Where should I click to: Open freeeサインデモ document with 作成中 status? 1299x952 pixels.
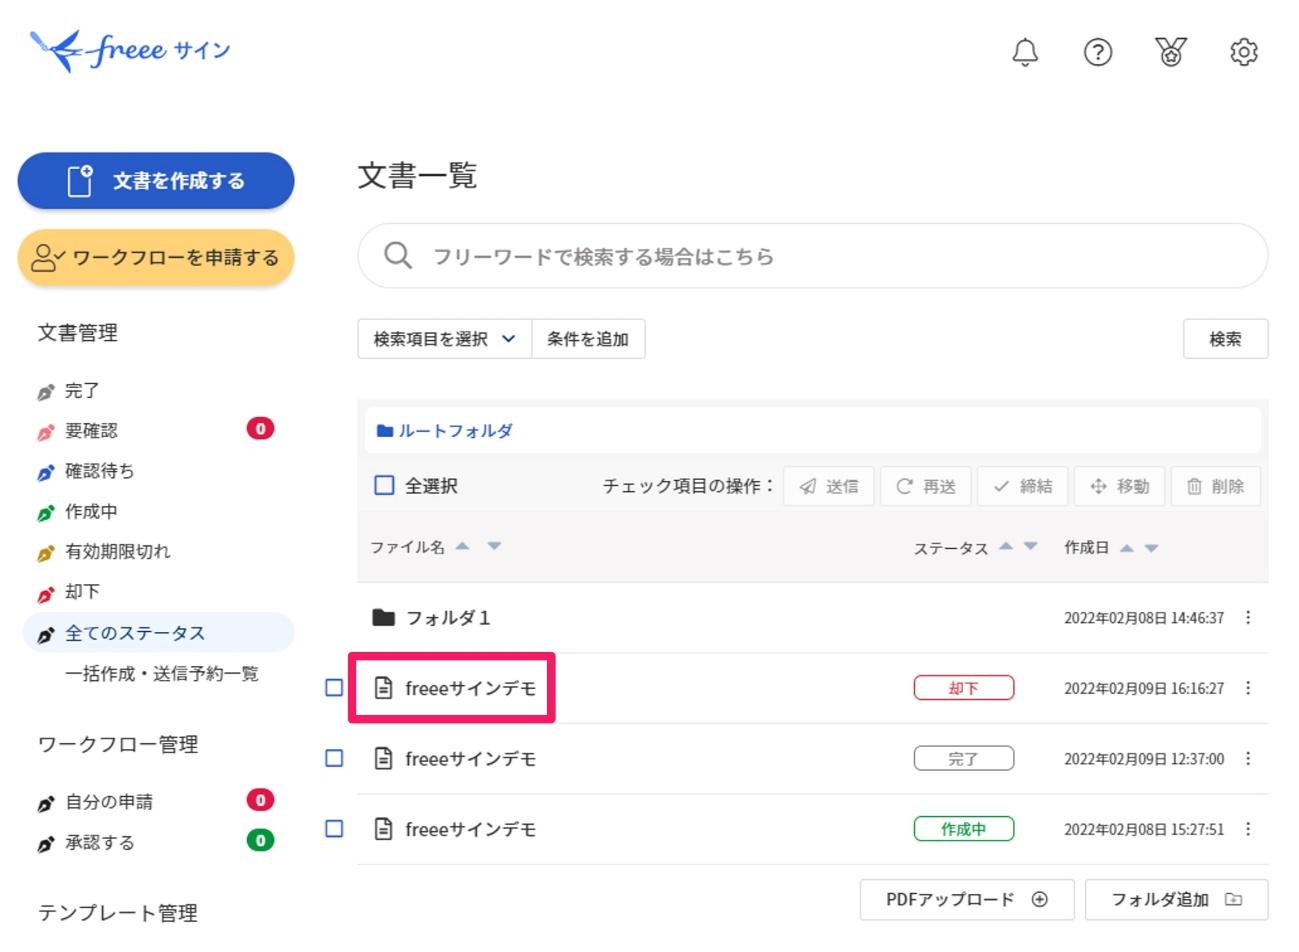[x=470, y=829]
